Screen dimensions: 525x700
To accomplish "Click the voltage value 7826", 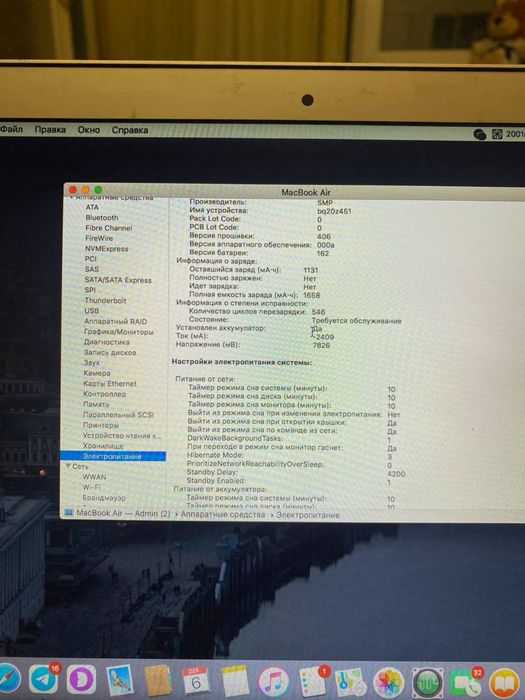I will tap(321, 345).
